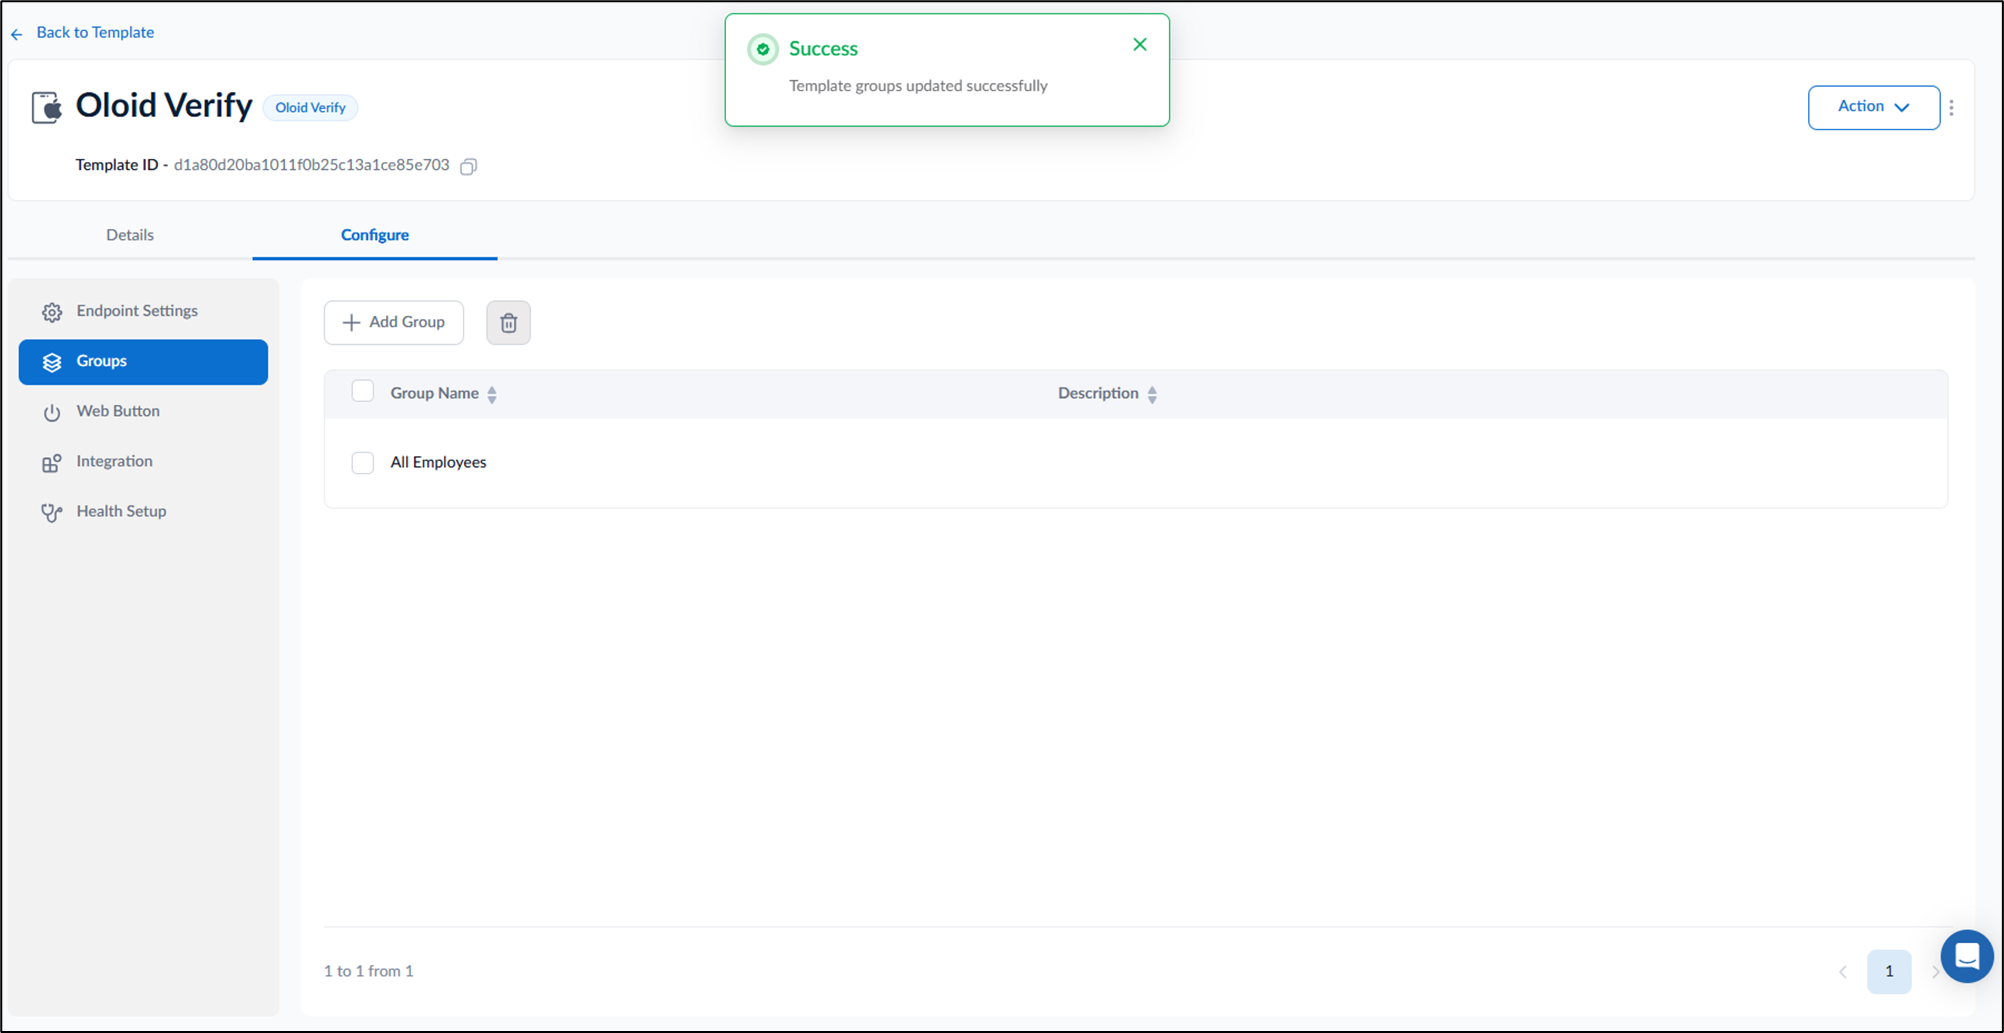Click the Oloid Verify tag badge
The height and width of the screenshot is (1033, 2004).
(x=310, y=108)
